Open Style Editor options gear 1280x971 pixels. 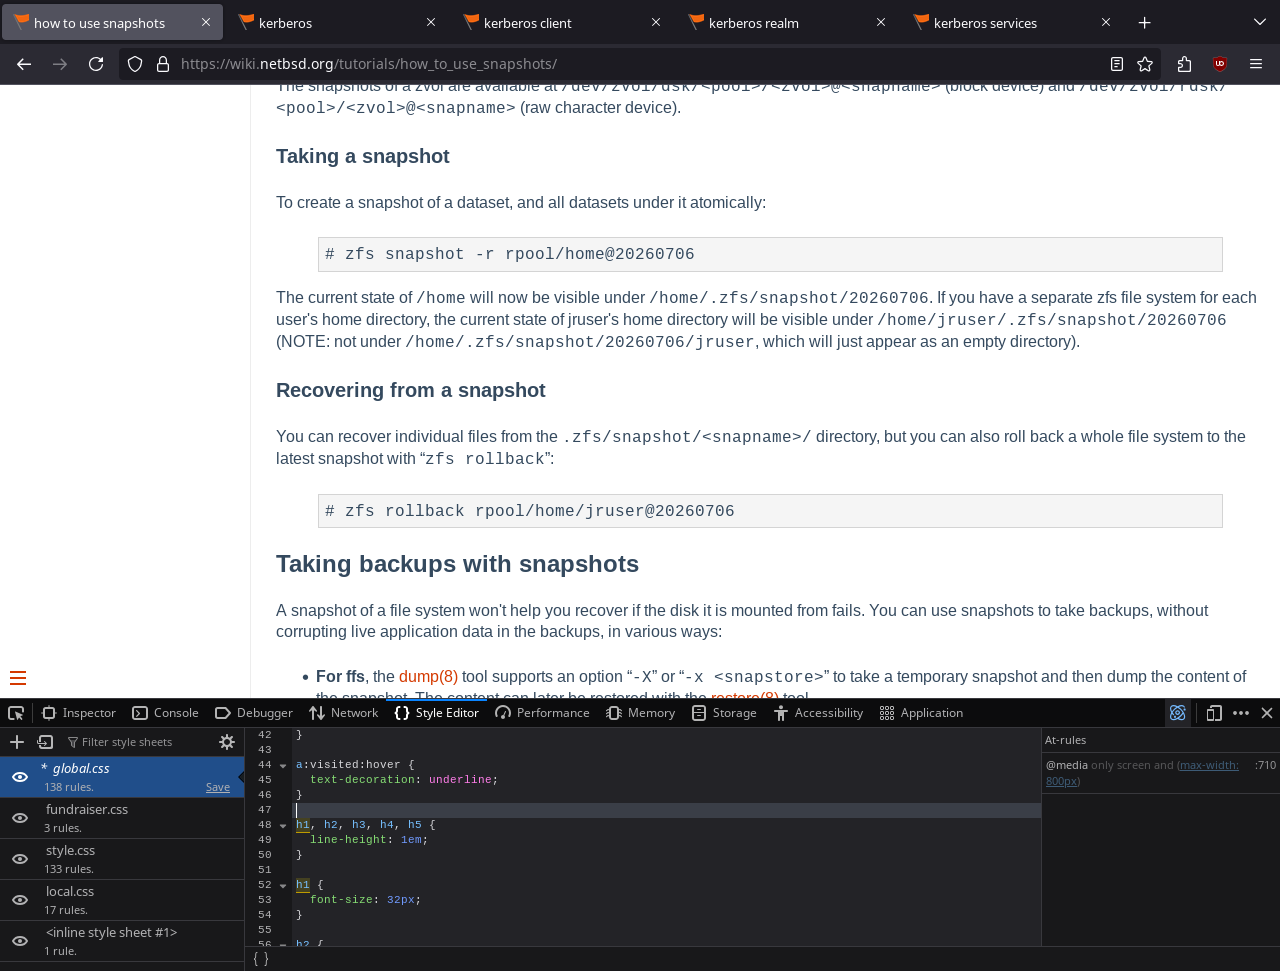(x=227, y=742)
